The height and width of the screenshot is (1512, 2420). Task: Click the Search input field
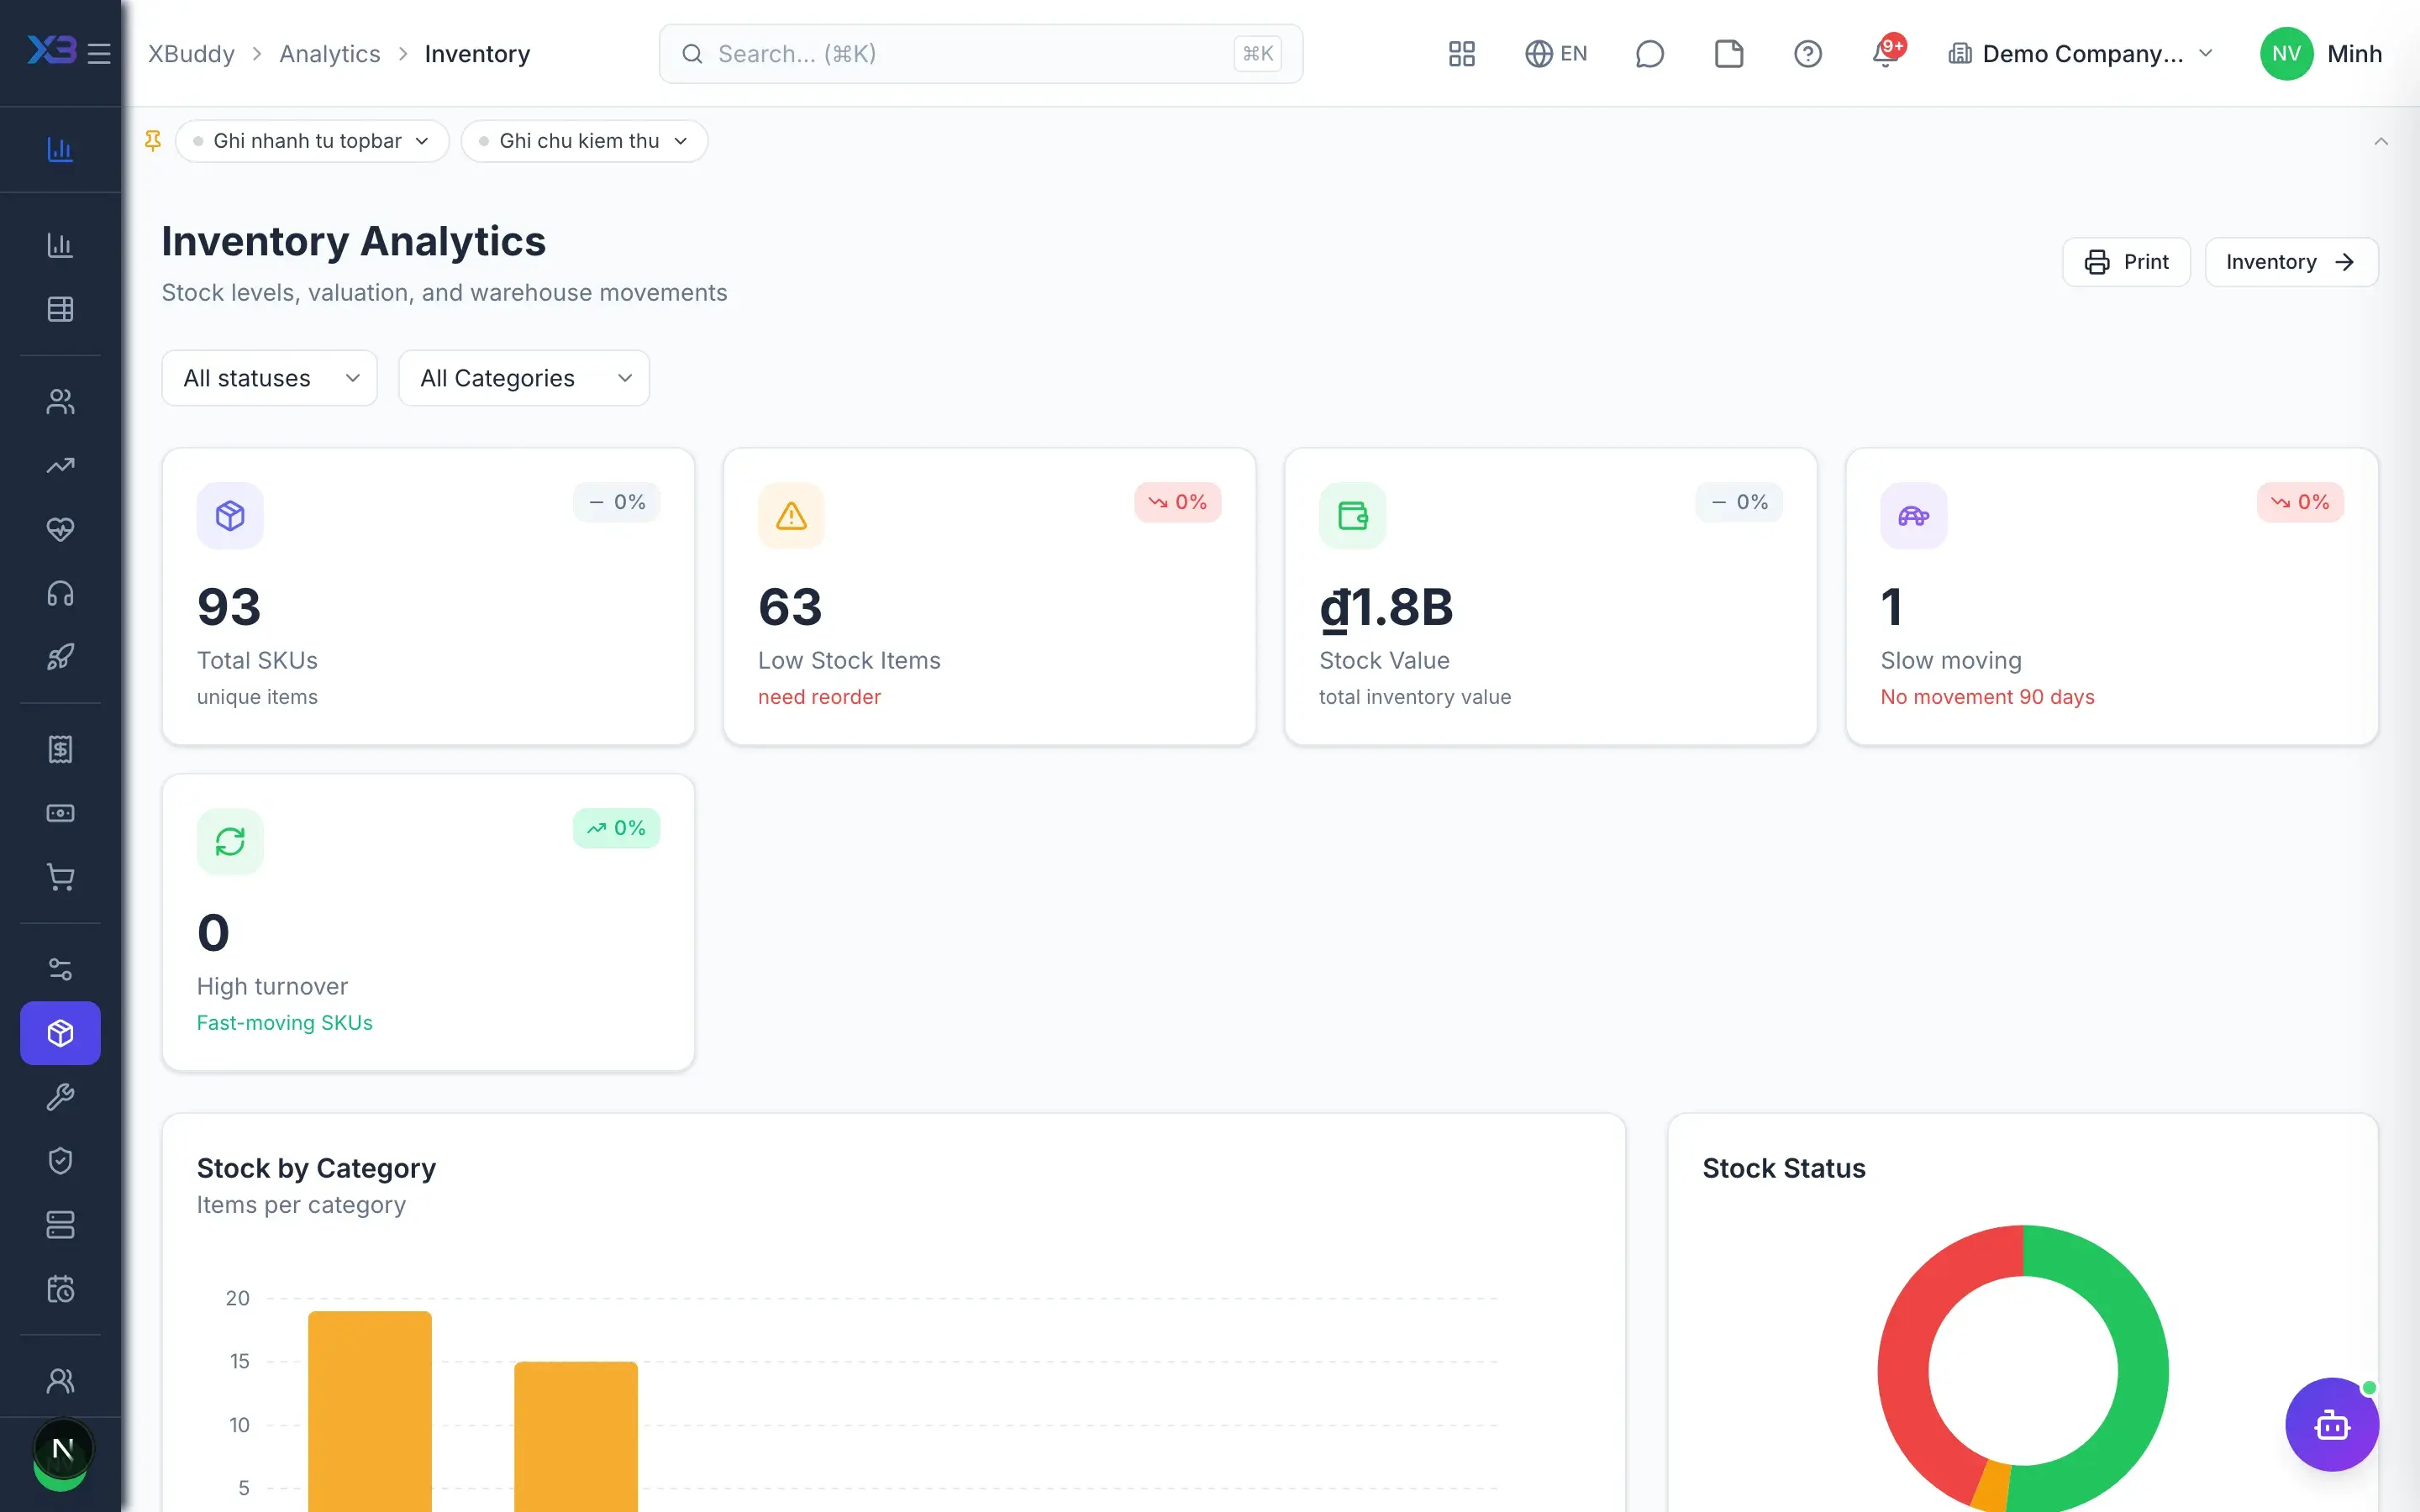click(980, 53)
